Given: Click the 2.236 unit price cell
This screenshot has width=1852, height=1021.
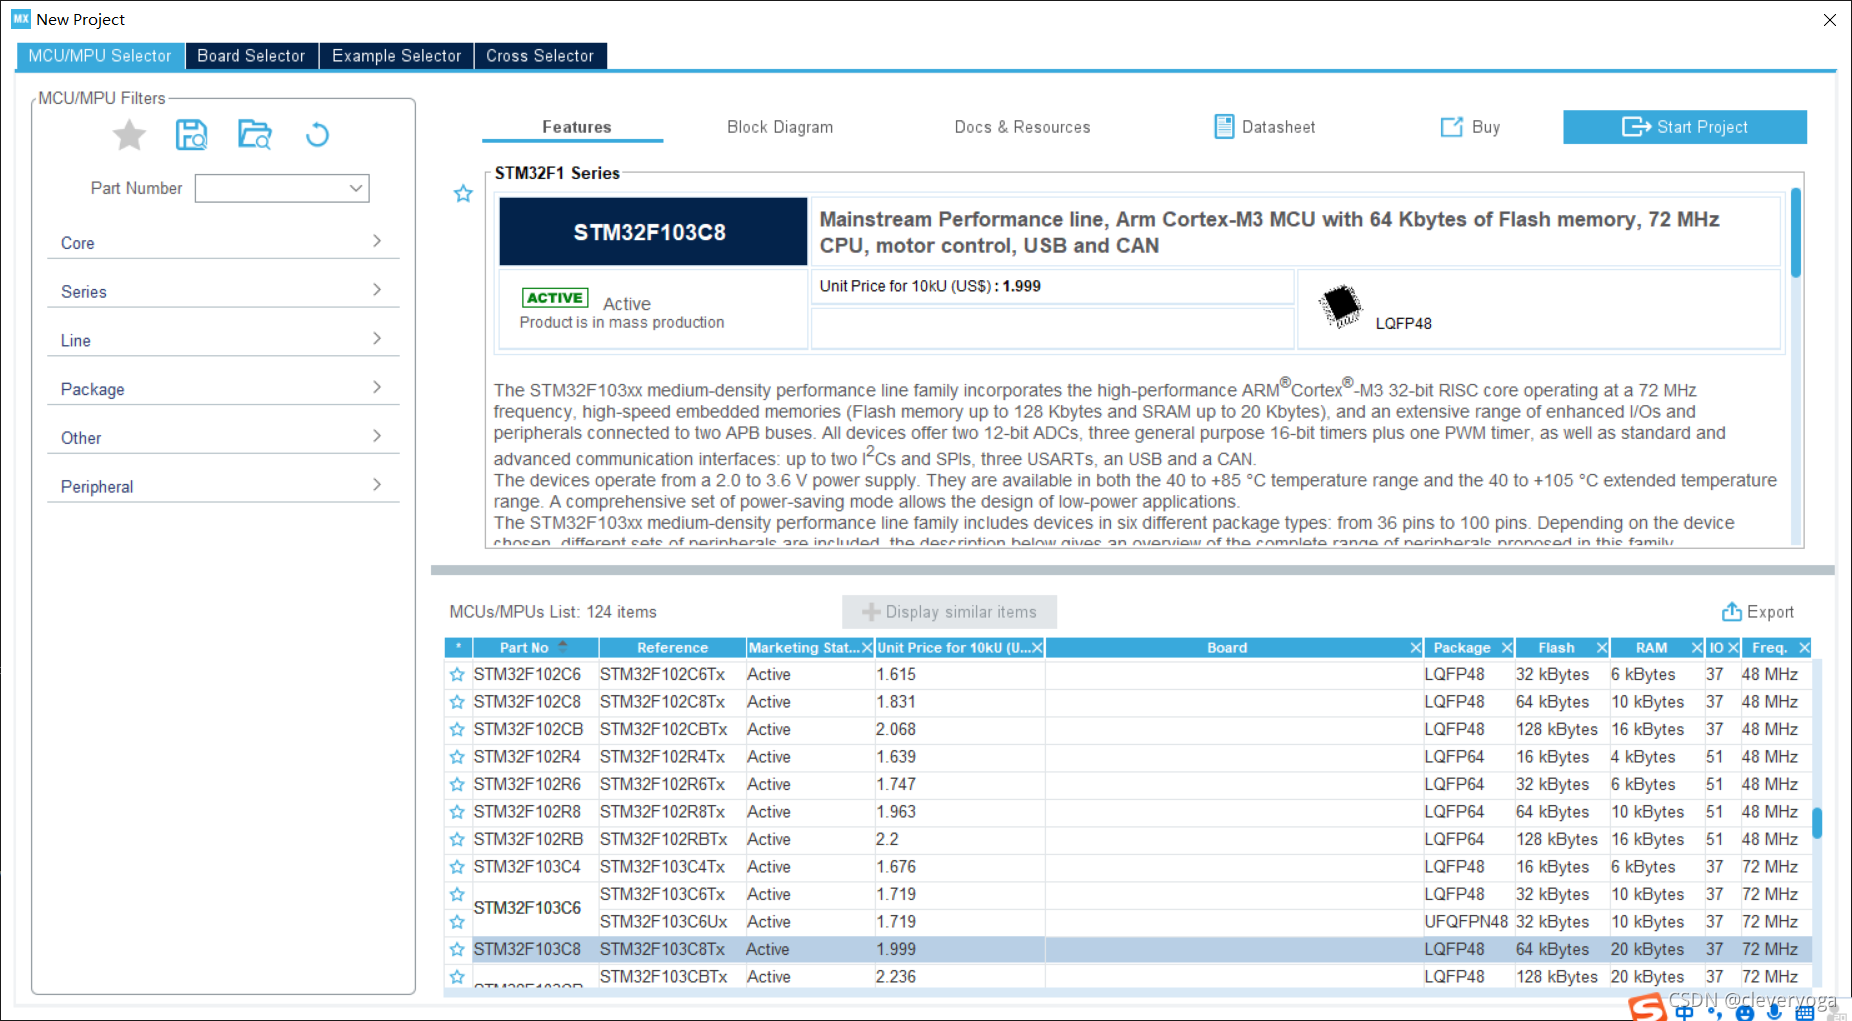Looking at the screenshot, I should pos(960,977).
